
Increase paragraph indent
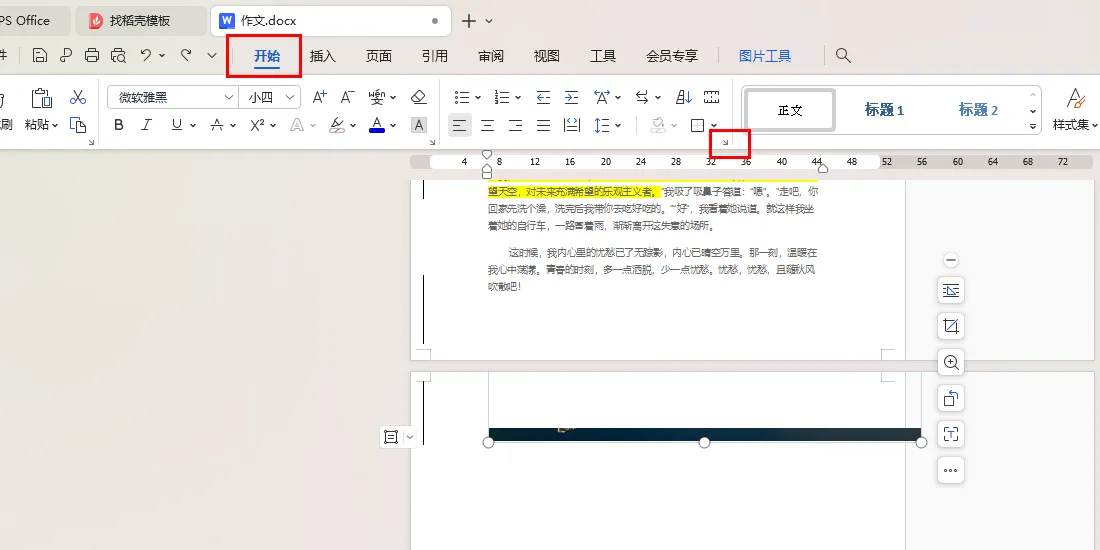pyautogui.click(x=572, y=97)
